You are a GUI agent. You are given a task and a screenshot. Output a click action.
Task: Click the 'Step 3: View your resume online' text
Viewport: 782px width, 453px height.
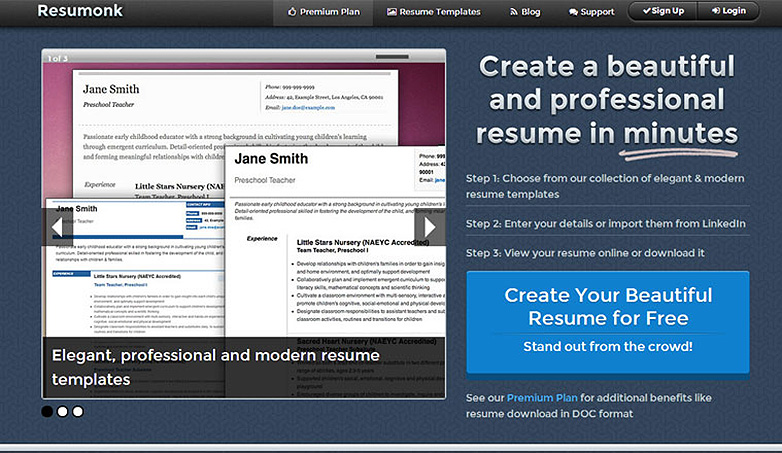(585, 253)
